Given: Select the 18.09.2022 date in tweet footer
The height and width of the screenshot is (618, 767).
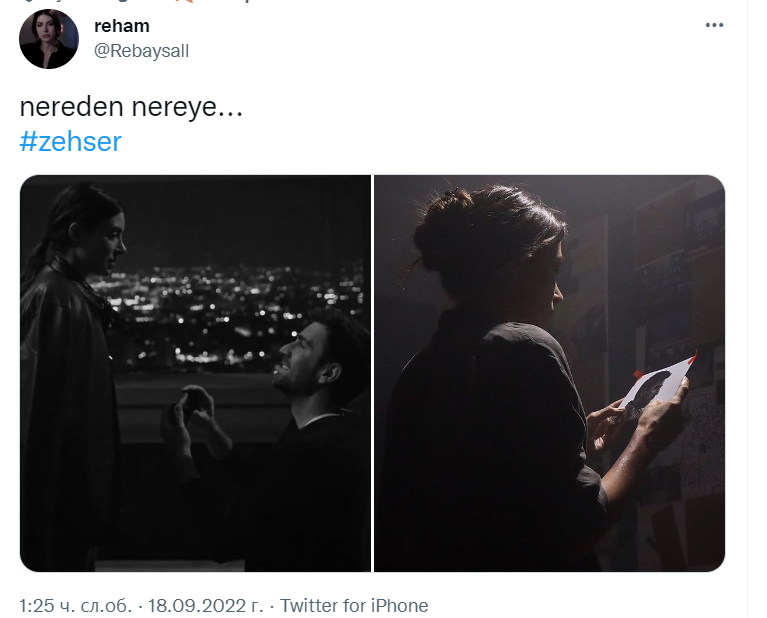Looking at the screenshot, I should 205,606.
